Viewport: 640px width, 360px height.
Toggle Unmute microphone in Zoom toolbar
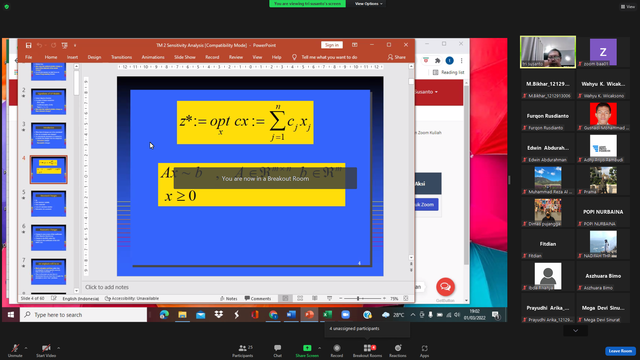[x=15, y=350]
